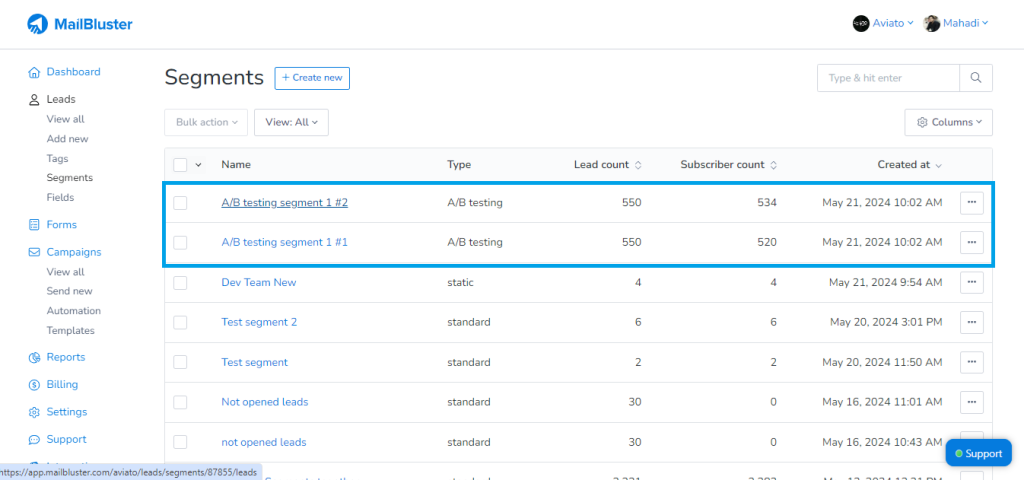This screenshot has width=1024, height=480.
Task: Click the Forms icon in sidebar
Action: 34,225
